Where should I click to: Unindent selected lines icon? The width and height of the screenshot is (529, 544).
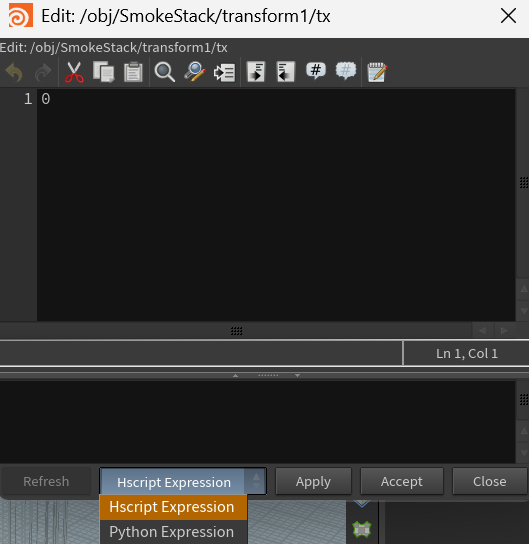(286, 72)
